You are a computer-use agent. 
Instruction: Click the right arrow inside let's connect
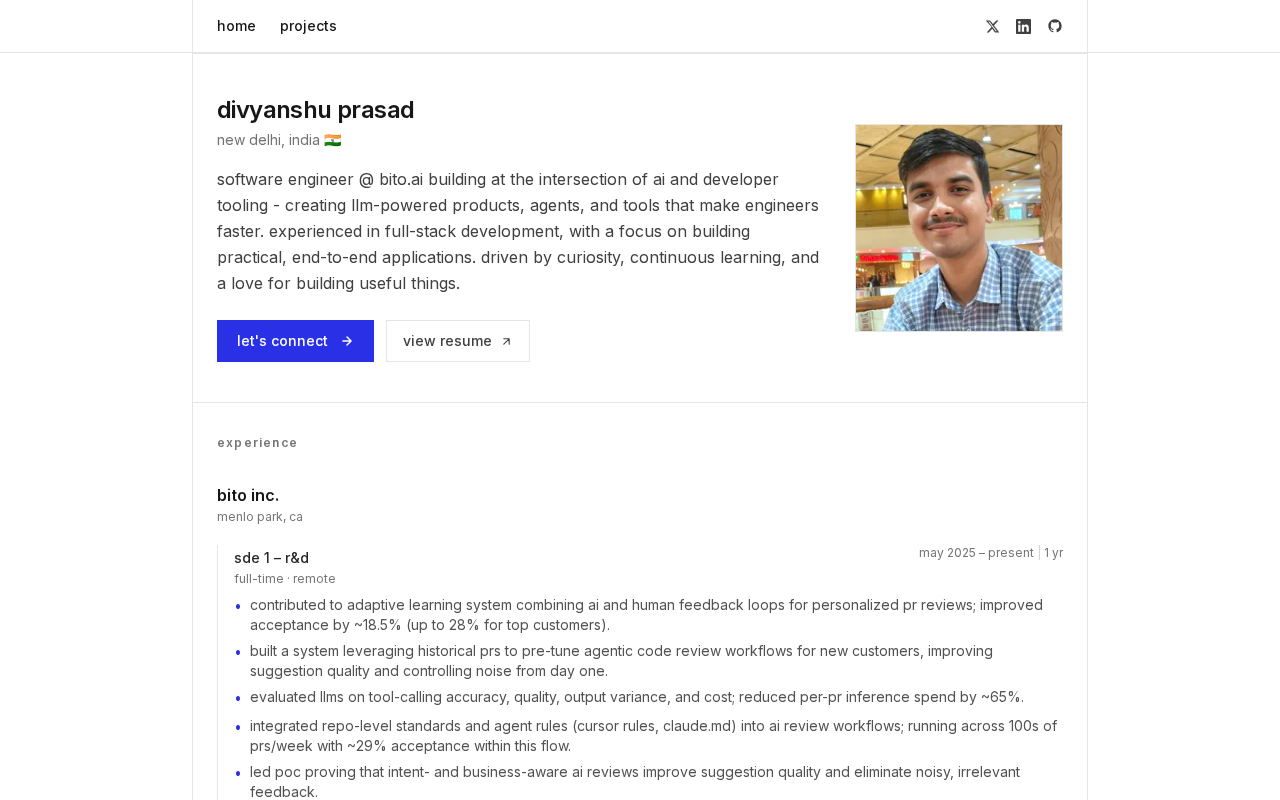pos(347,341)
